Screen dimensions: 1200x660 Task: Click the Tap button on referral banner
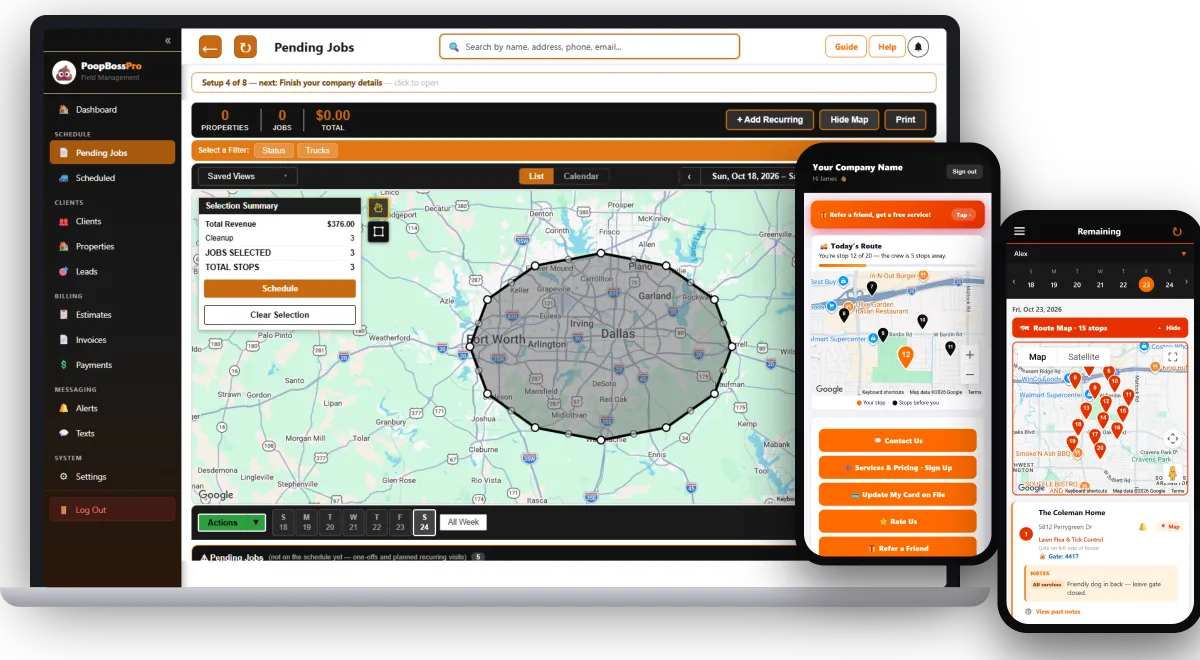(x=963, y=215)
